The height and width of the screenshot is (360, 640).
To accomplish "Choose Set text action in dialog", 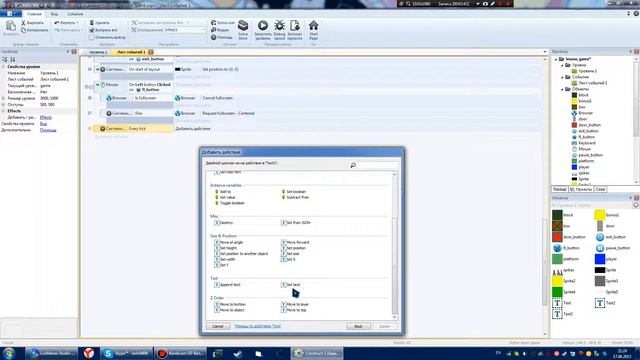I will (x=291, y=284).
